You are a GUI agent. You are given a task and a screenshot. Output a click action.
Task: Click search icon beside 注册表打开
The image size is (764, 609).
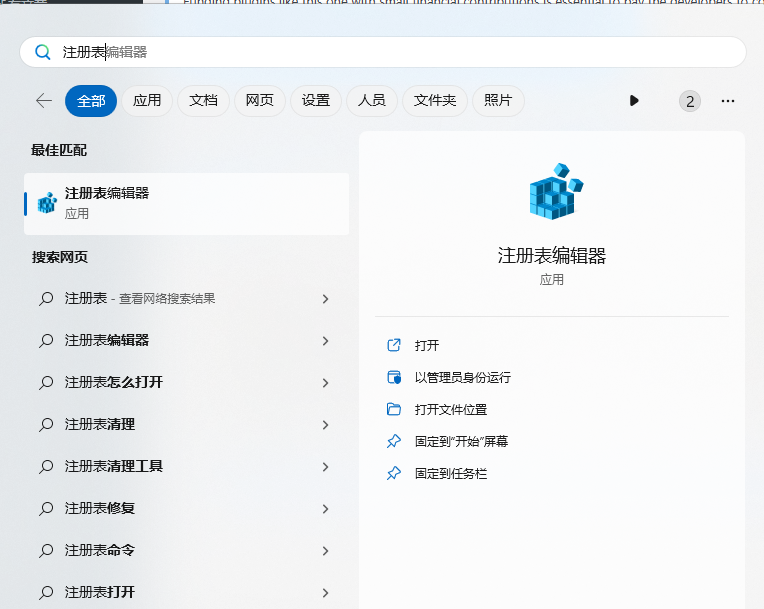click(46, 592)
